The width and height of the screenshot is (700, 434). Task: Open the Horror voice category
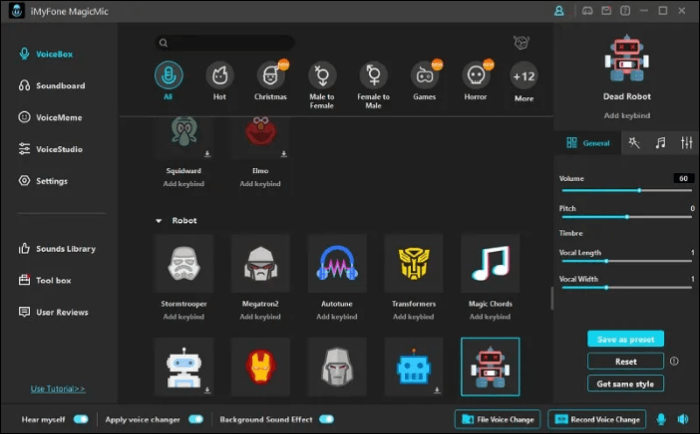[x=475, y=76]
